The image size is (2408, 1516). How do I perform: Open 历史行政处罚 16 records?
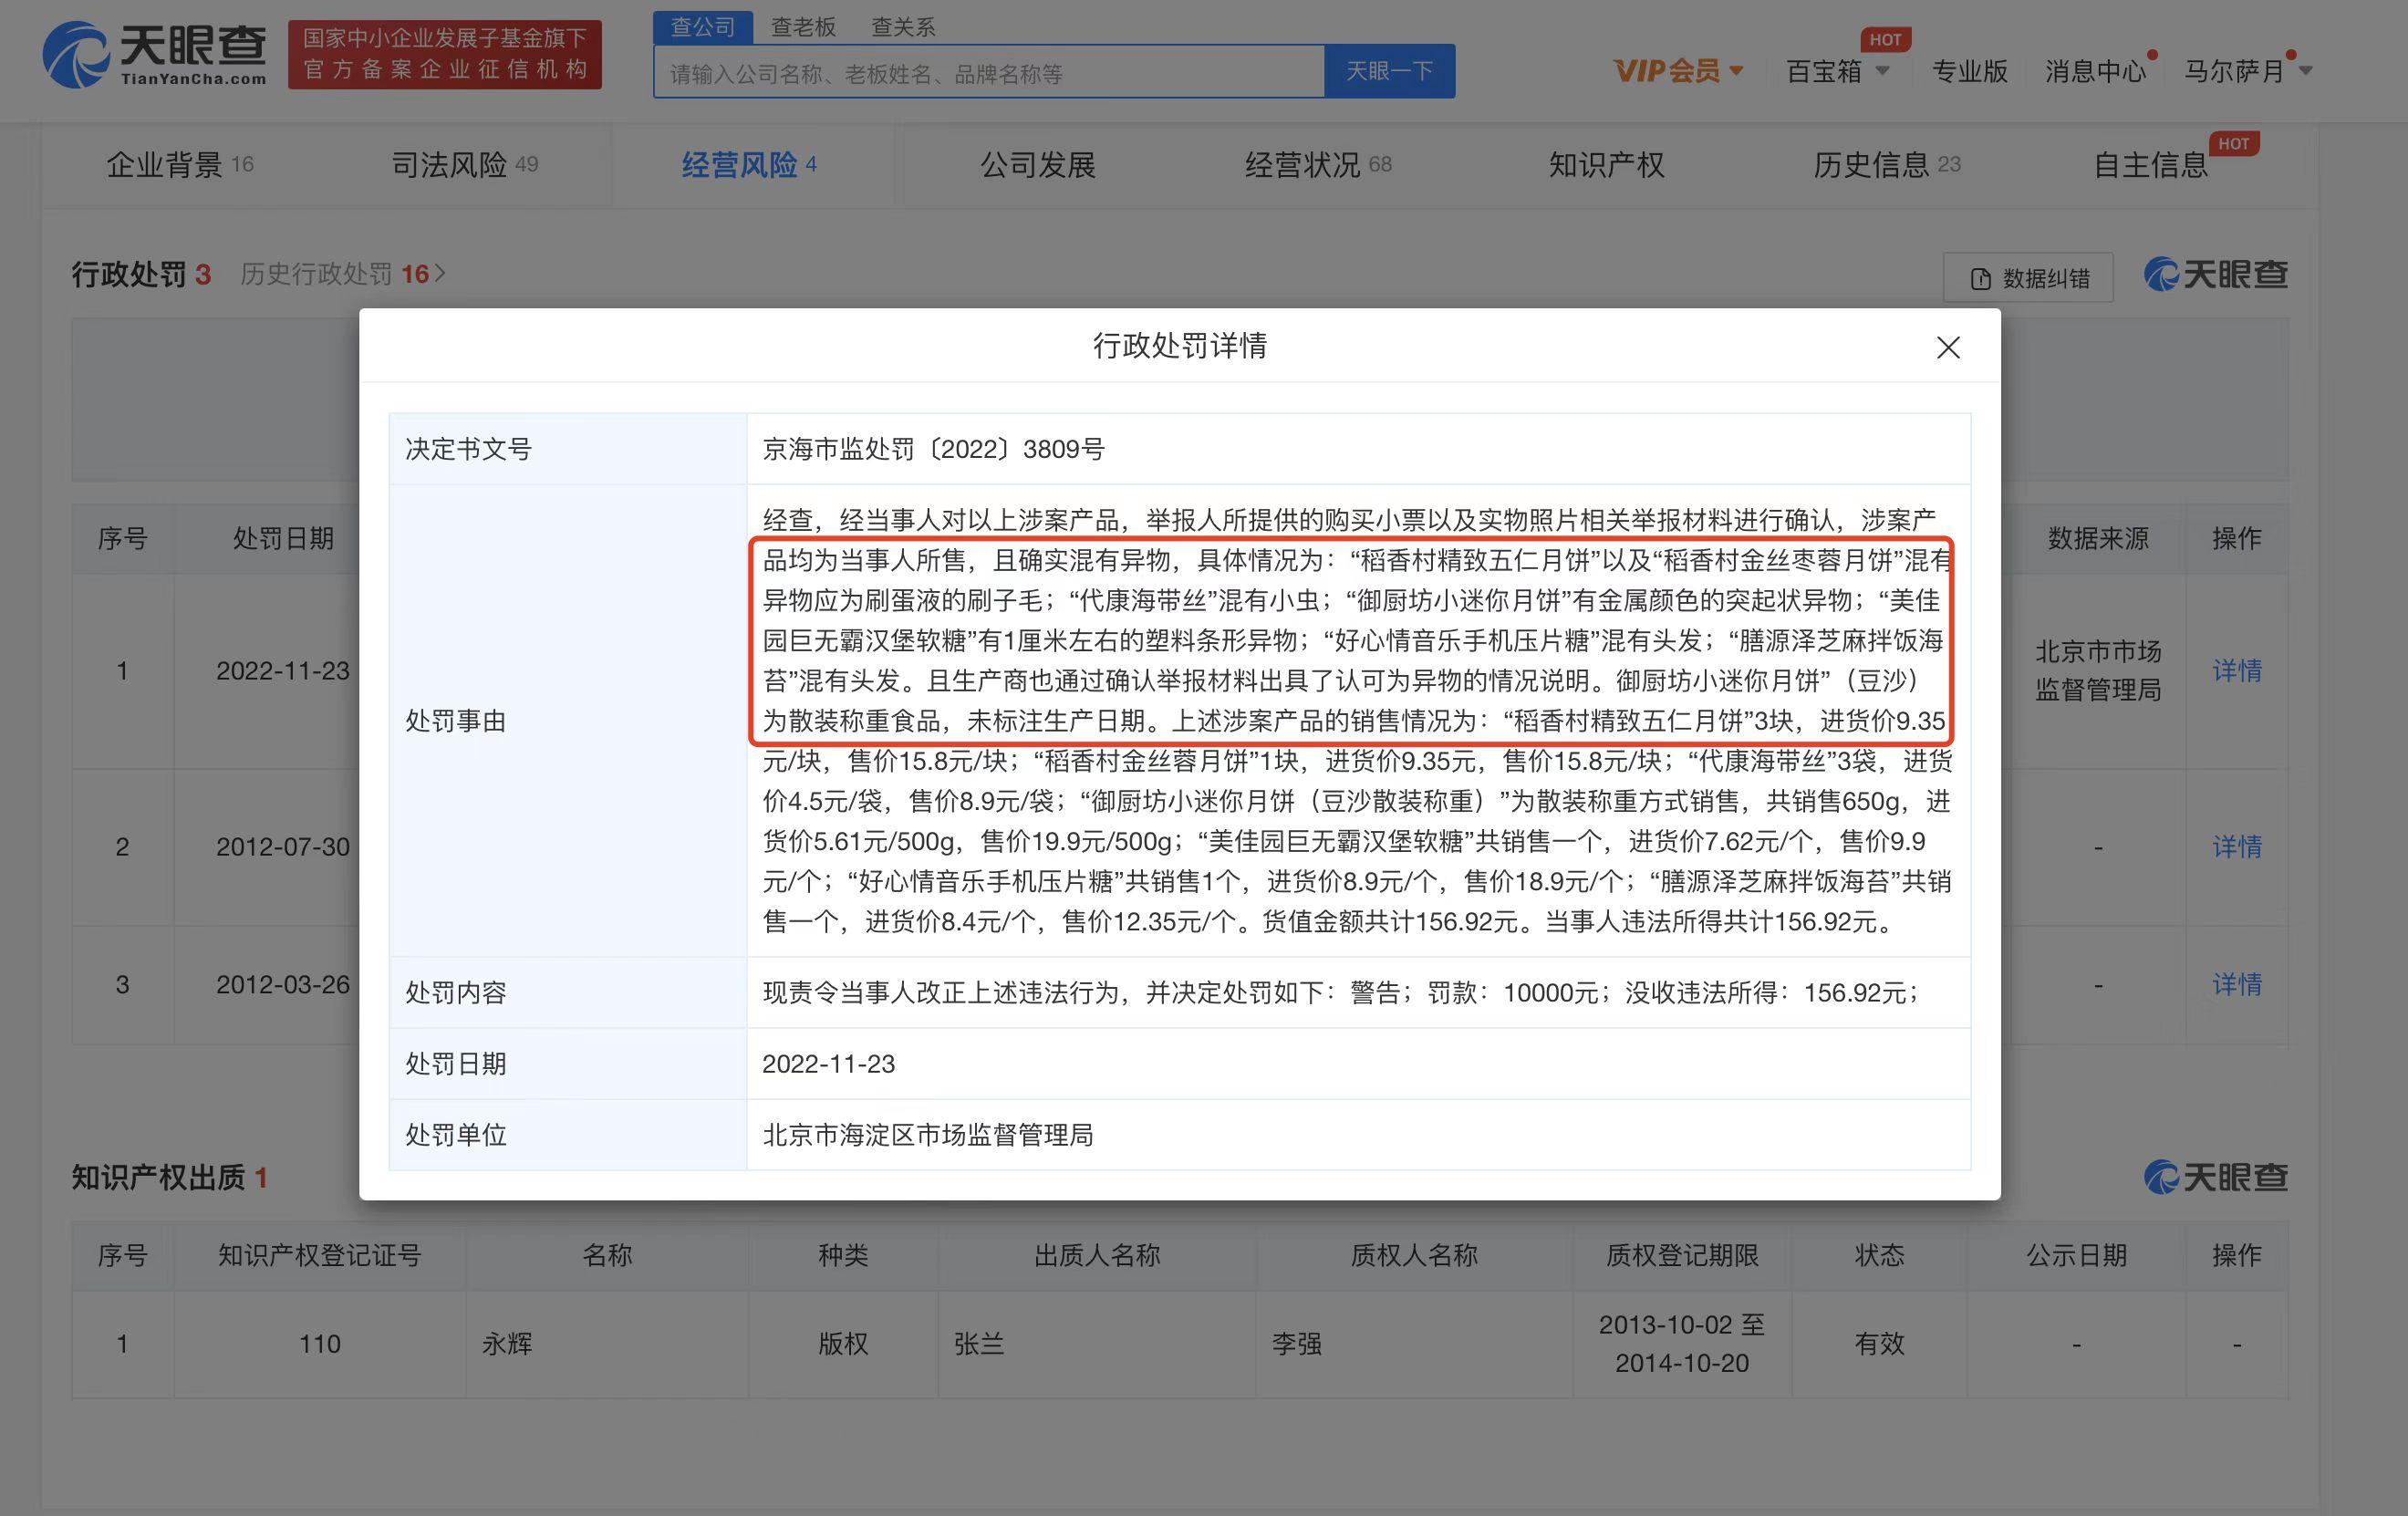[x=342, y=273]
